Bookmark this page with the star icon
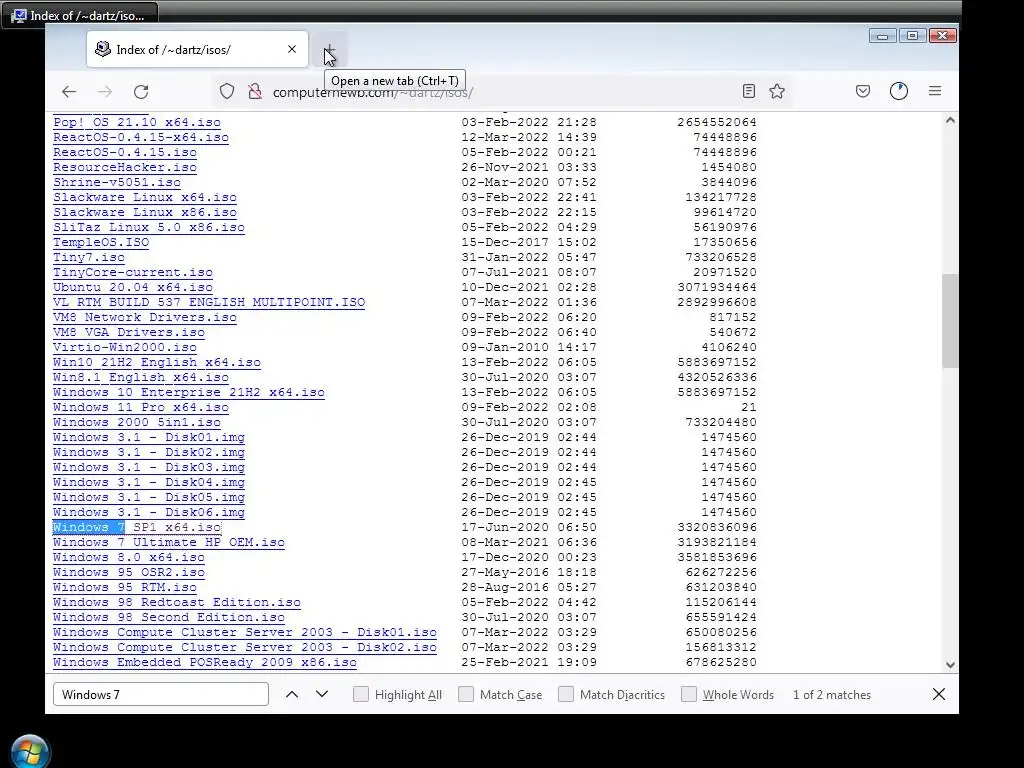Viewport: 1024px width, 768px height. click(776, 91)
